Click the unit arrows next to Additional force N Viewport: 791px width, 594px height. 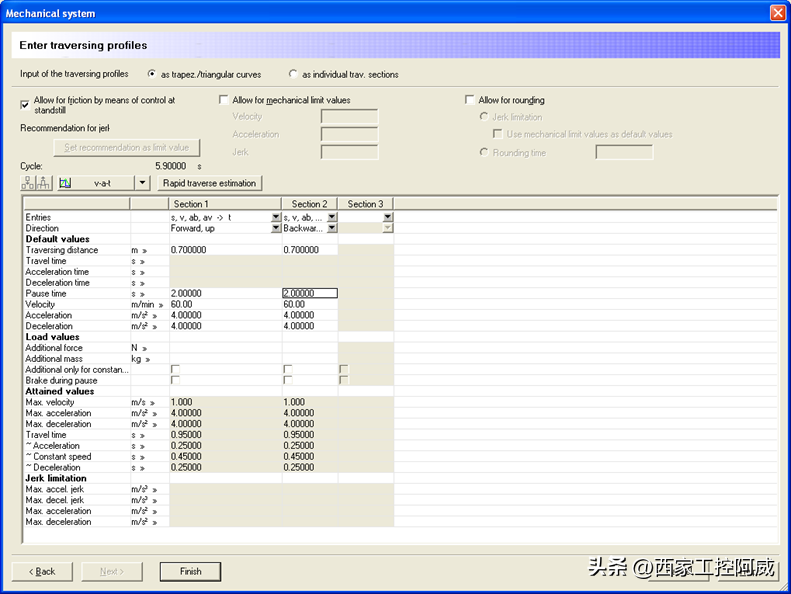pos(144,348)
